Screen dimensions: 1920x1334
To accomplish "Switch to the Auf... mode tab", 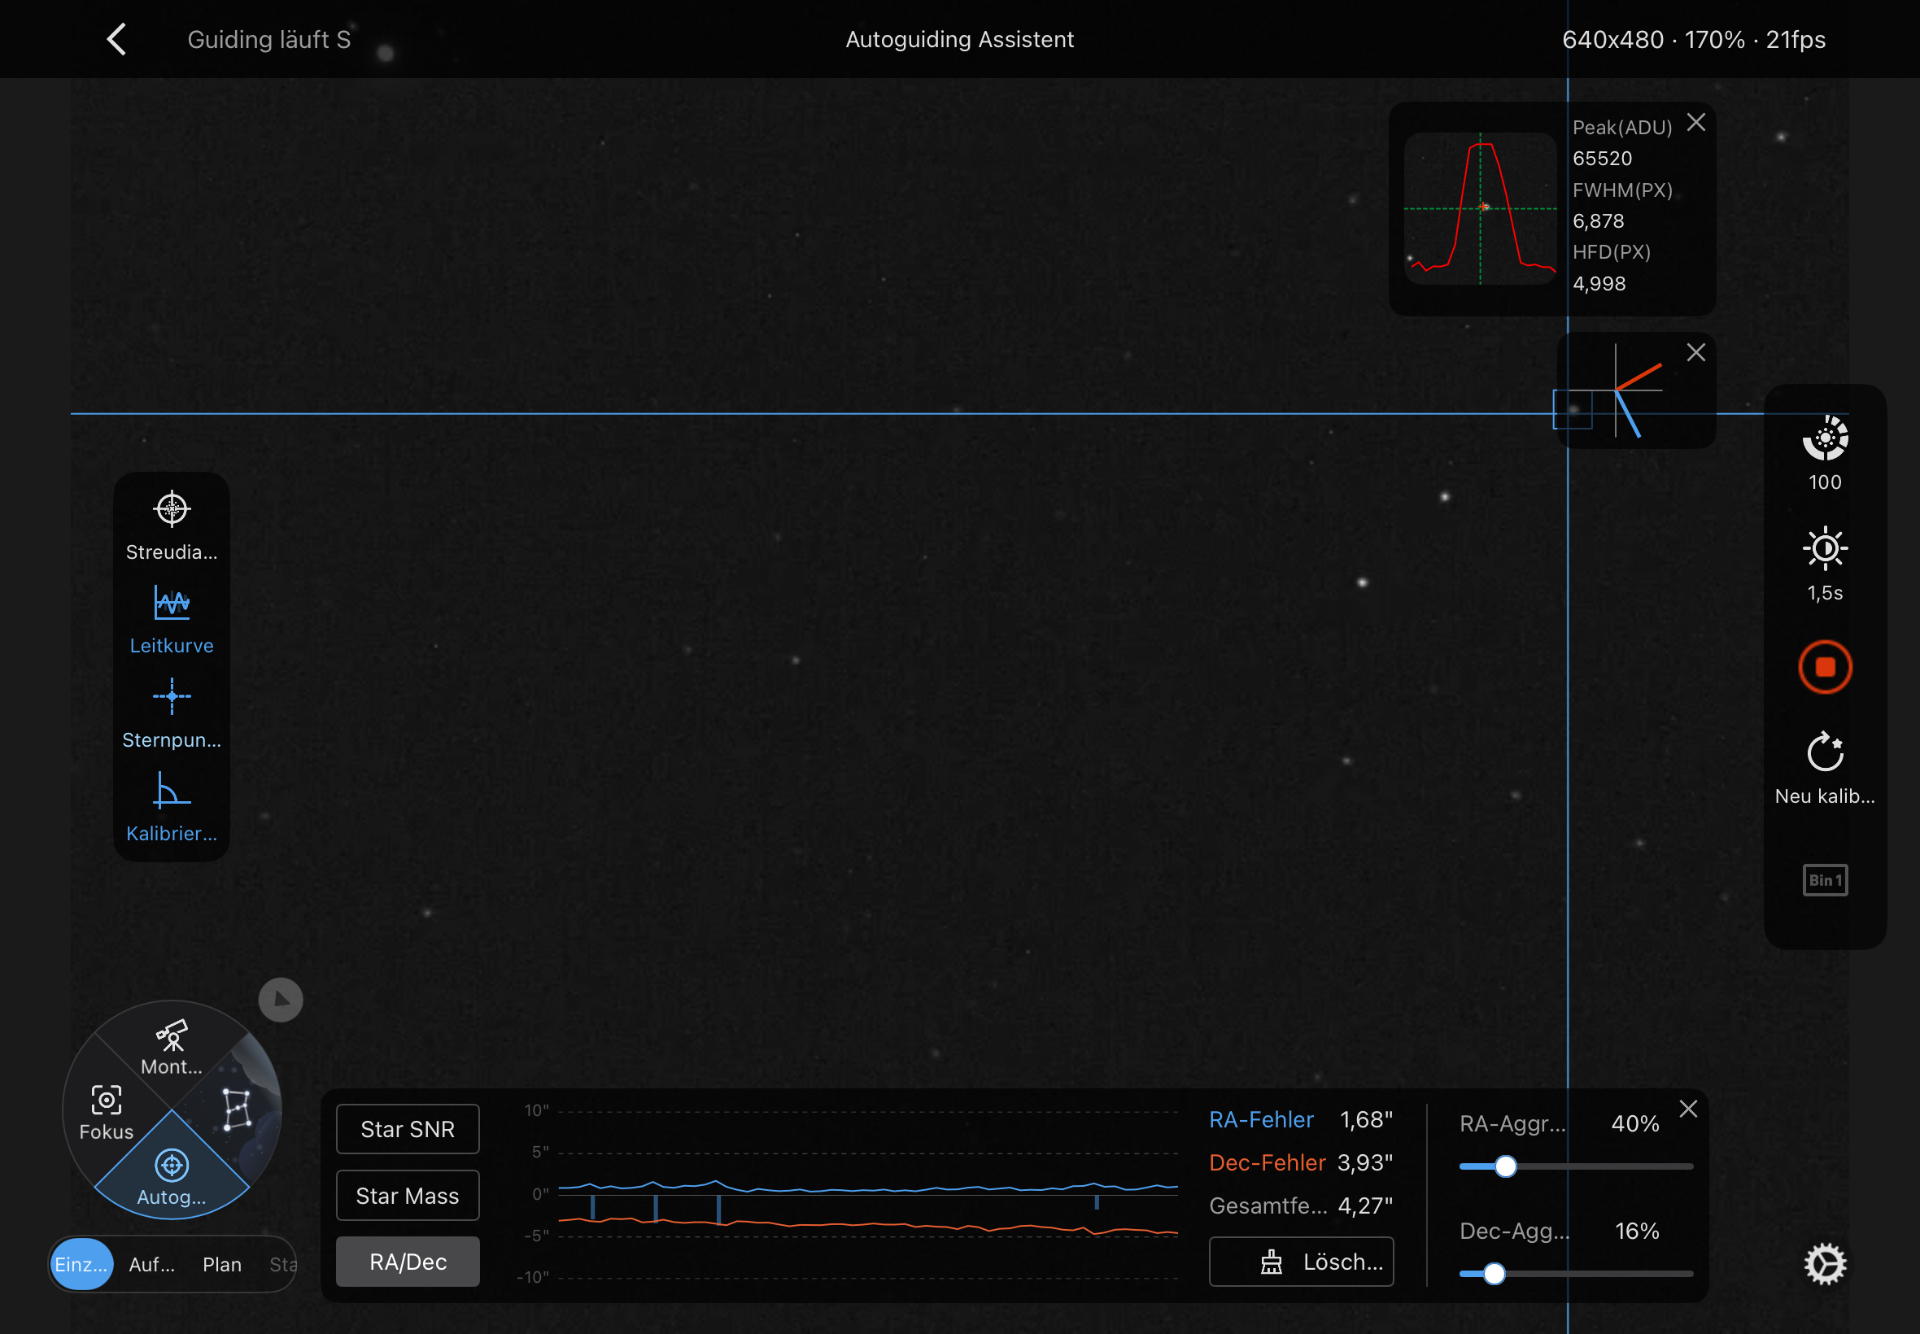I will click(152, 1265).
